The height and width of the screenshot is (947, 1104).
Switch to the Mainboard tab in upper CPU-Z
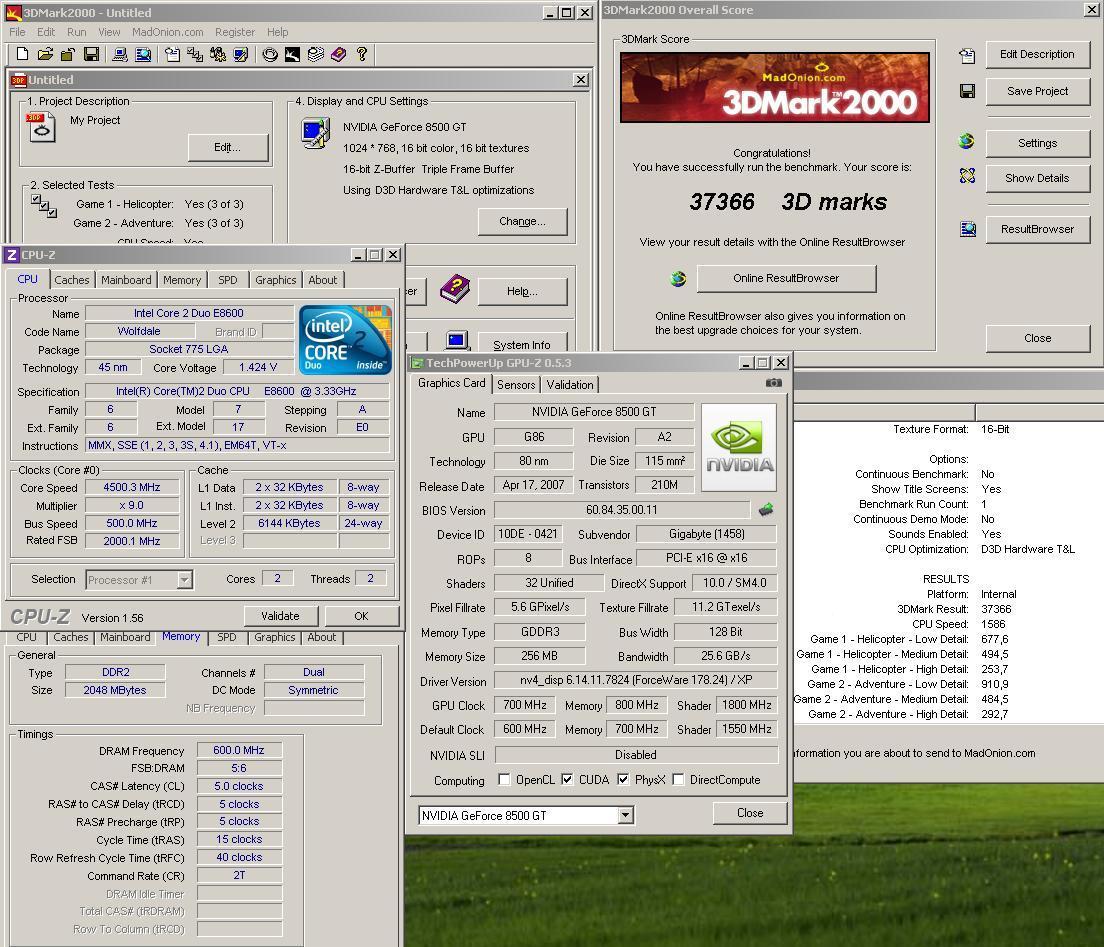click(126, 280)
